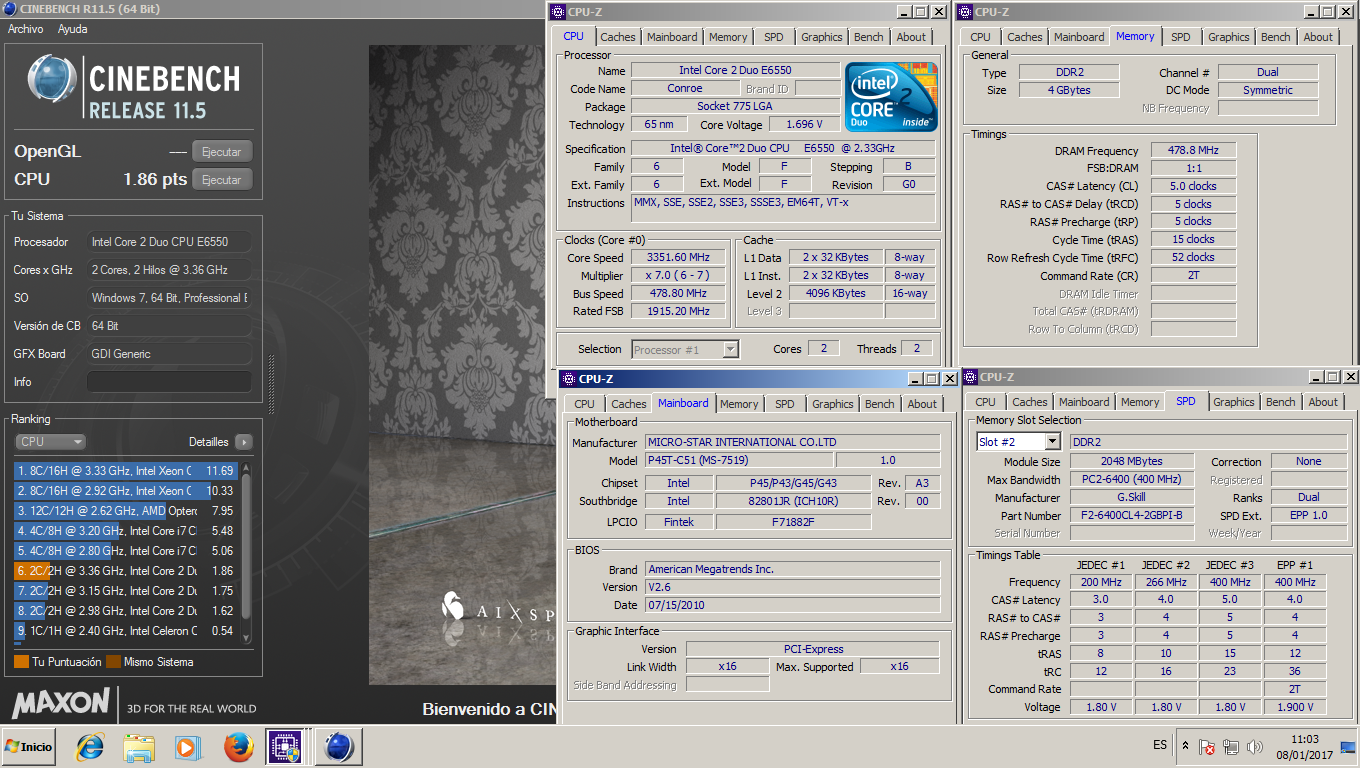
Task: Click part number F2-6400CL4-2GBPI-B
Action: click(x=1132, y=516)
